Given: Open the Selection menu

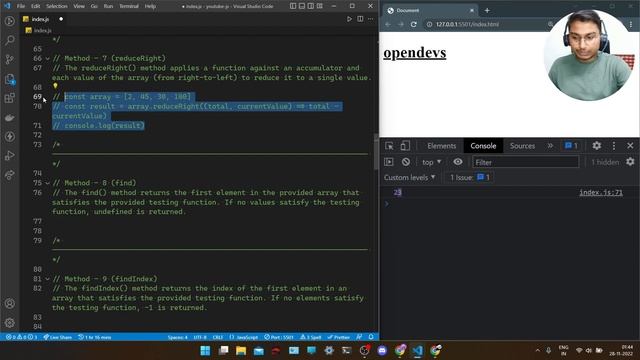Looking at the screenshot, I should 57,6.
